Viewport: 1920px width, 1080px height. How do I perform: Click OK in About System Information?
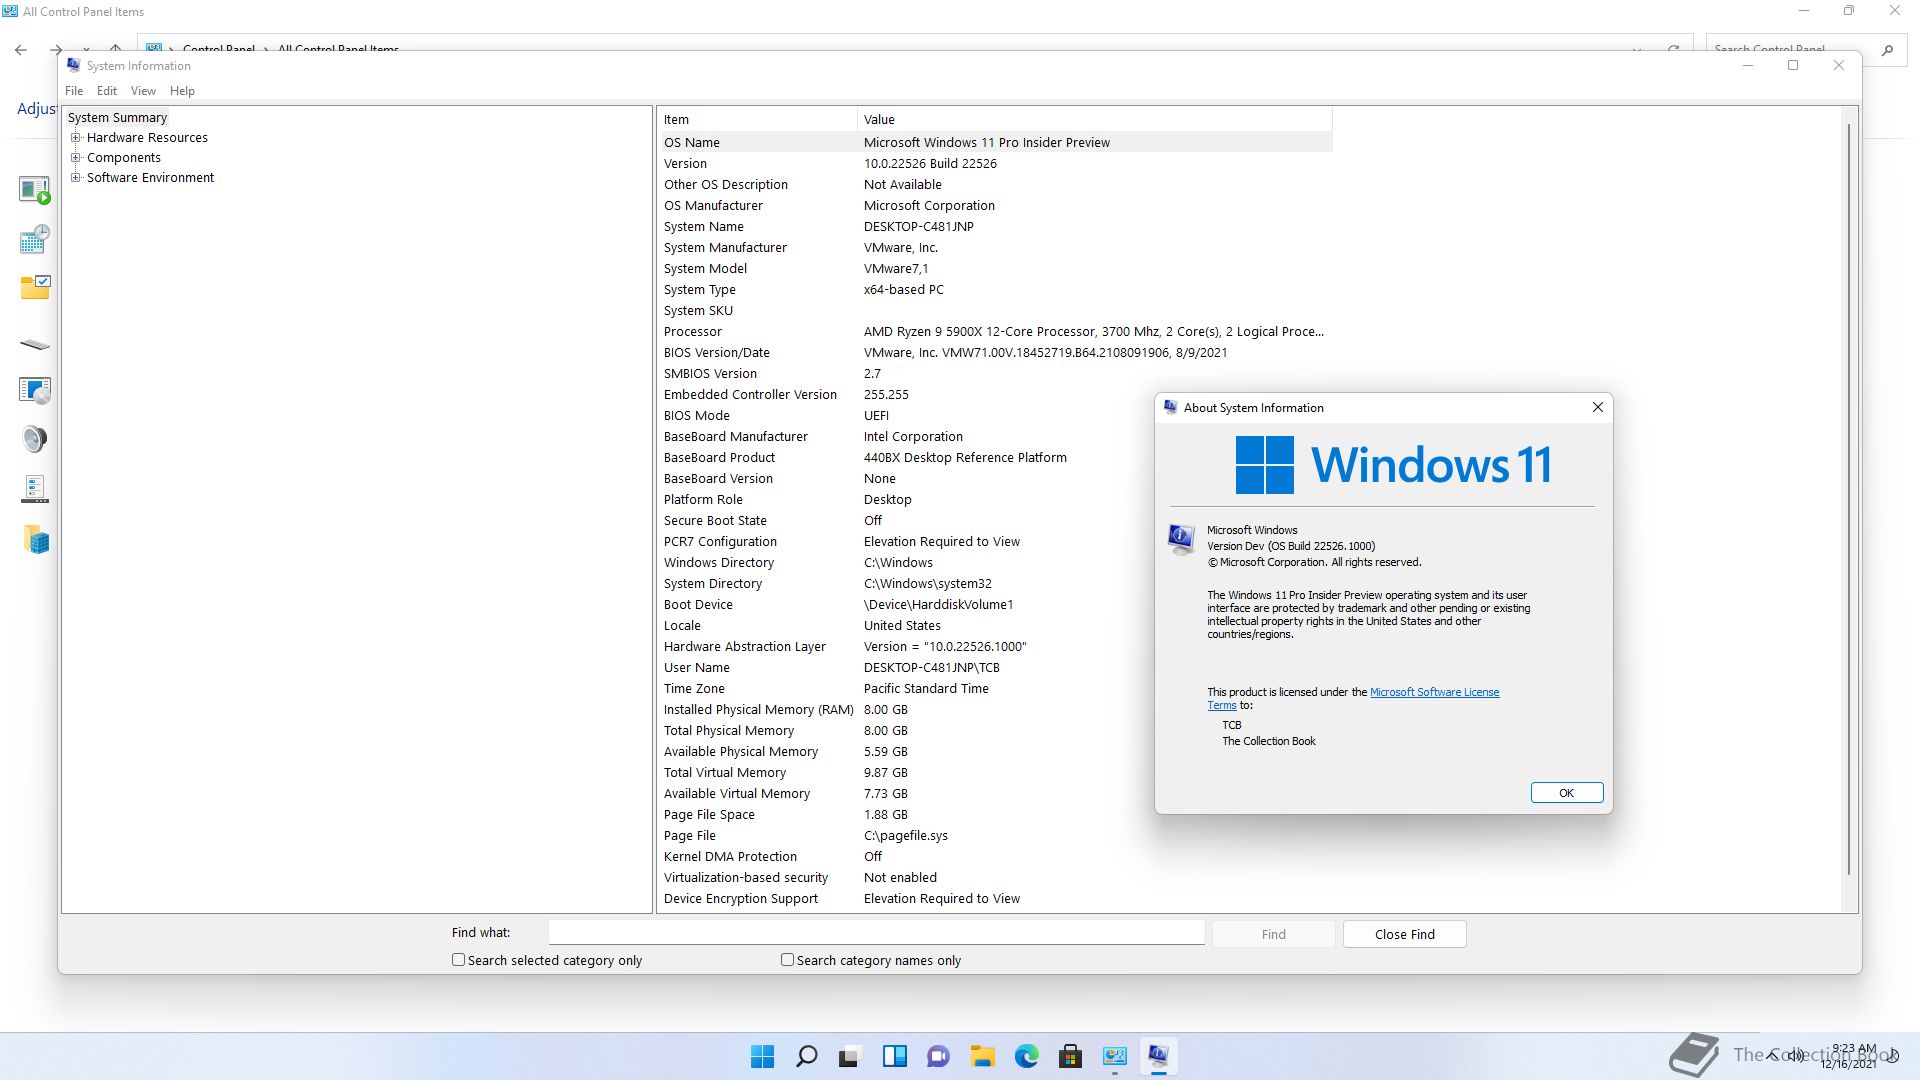tap(1566, 793)
